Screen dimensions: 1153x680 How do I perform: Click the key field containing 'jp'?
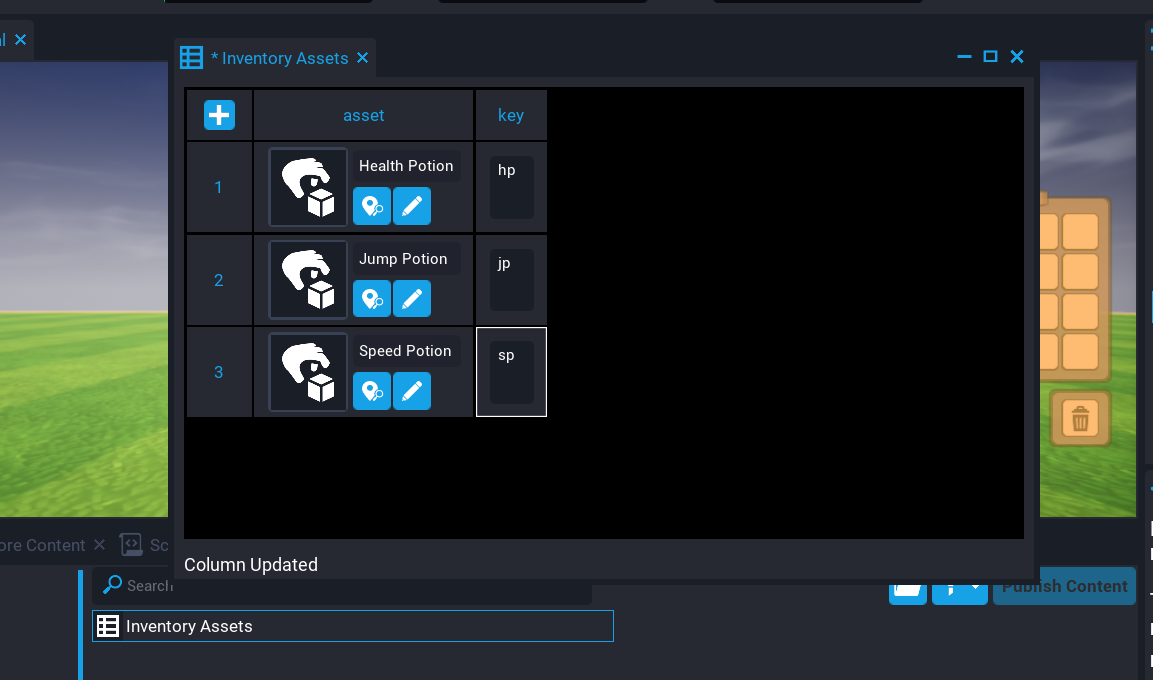pos(511,280)
